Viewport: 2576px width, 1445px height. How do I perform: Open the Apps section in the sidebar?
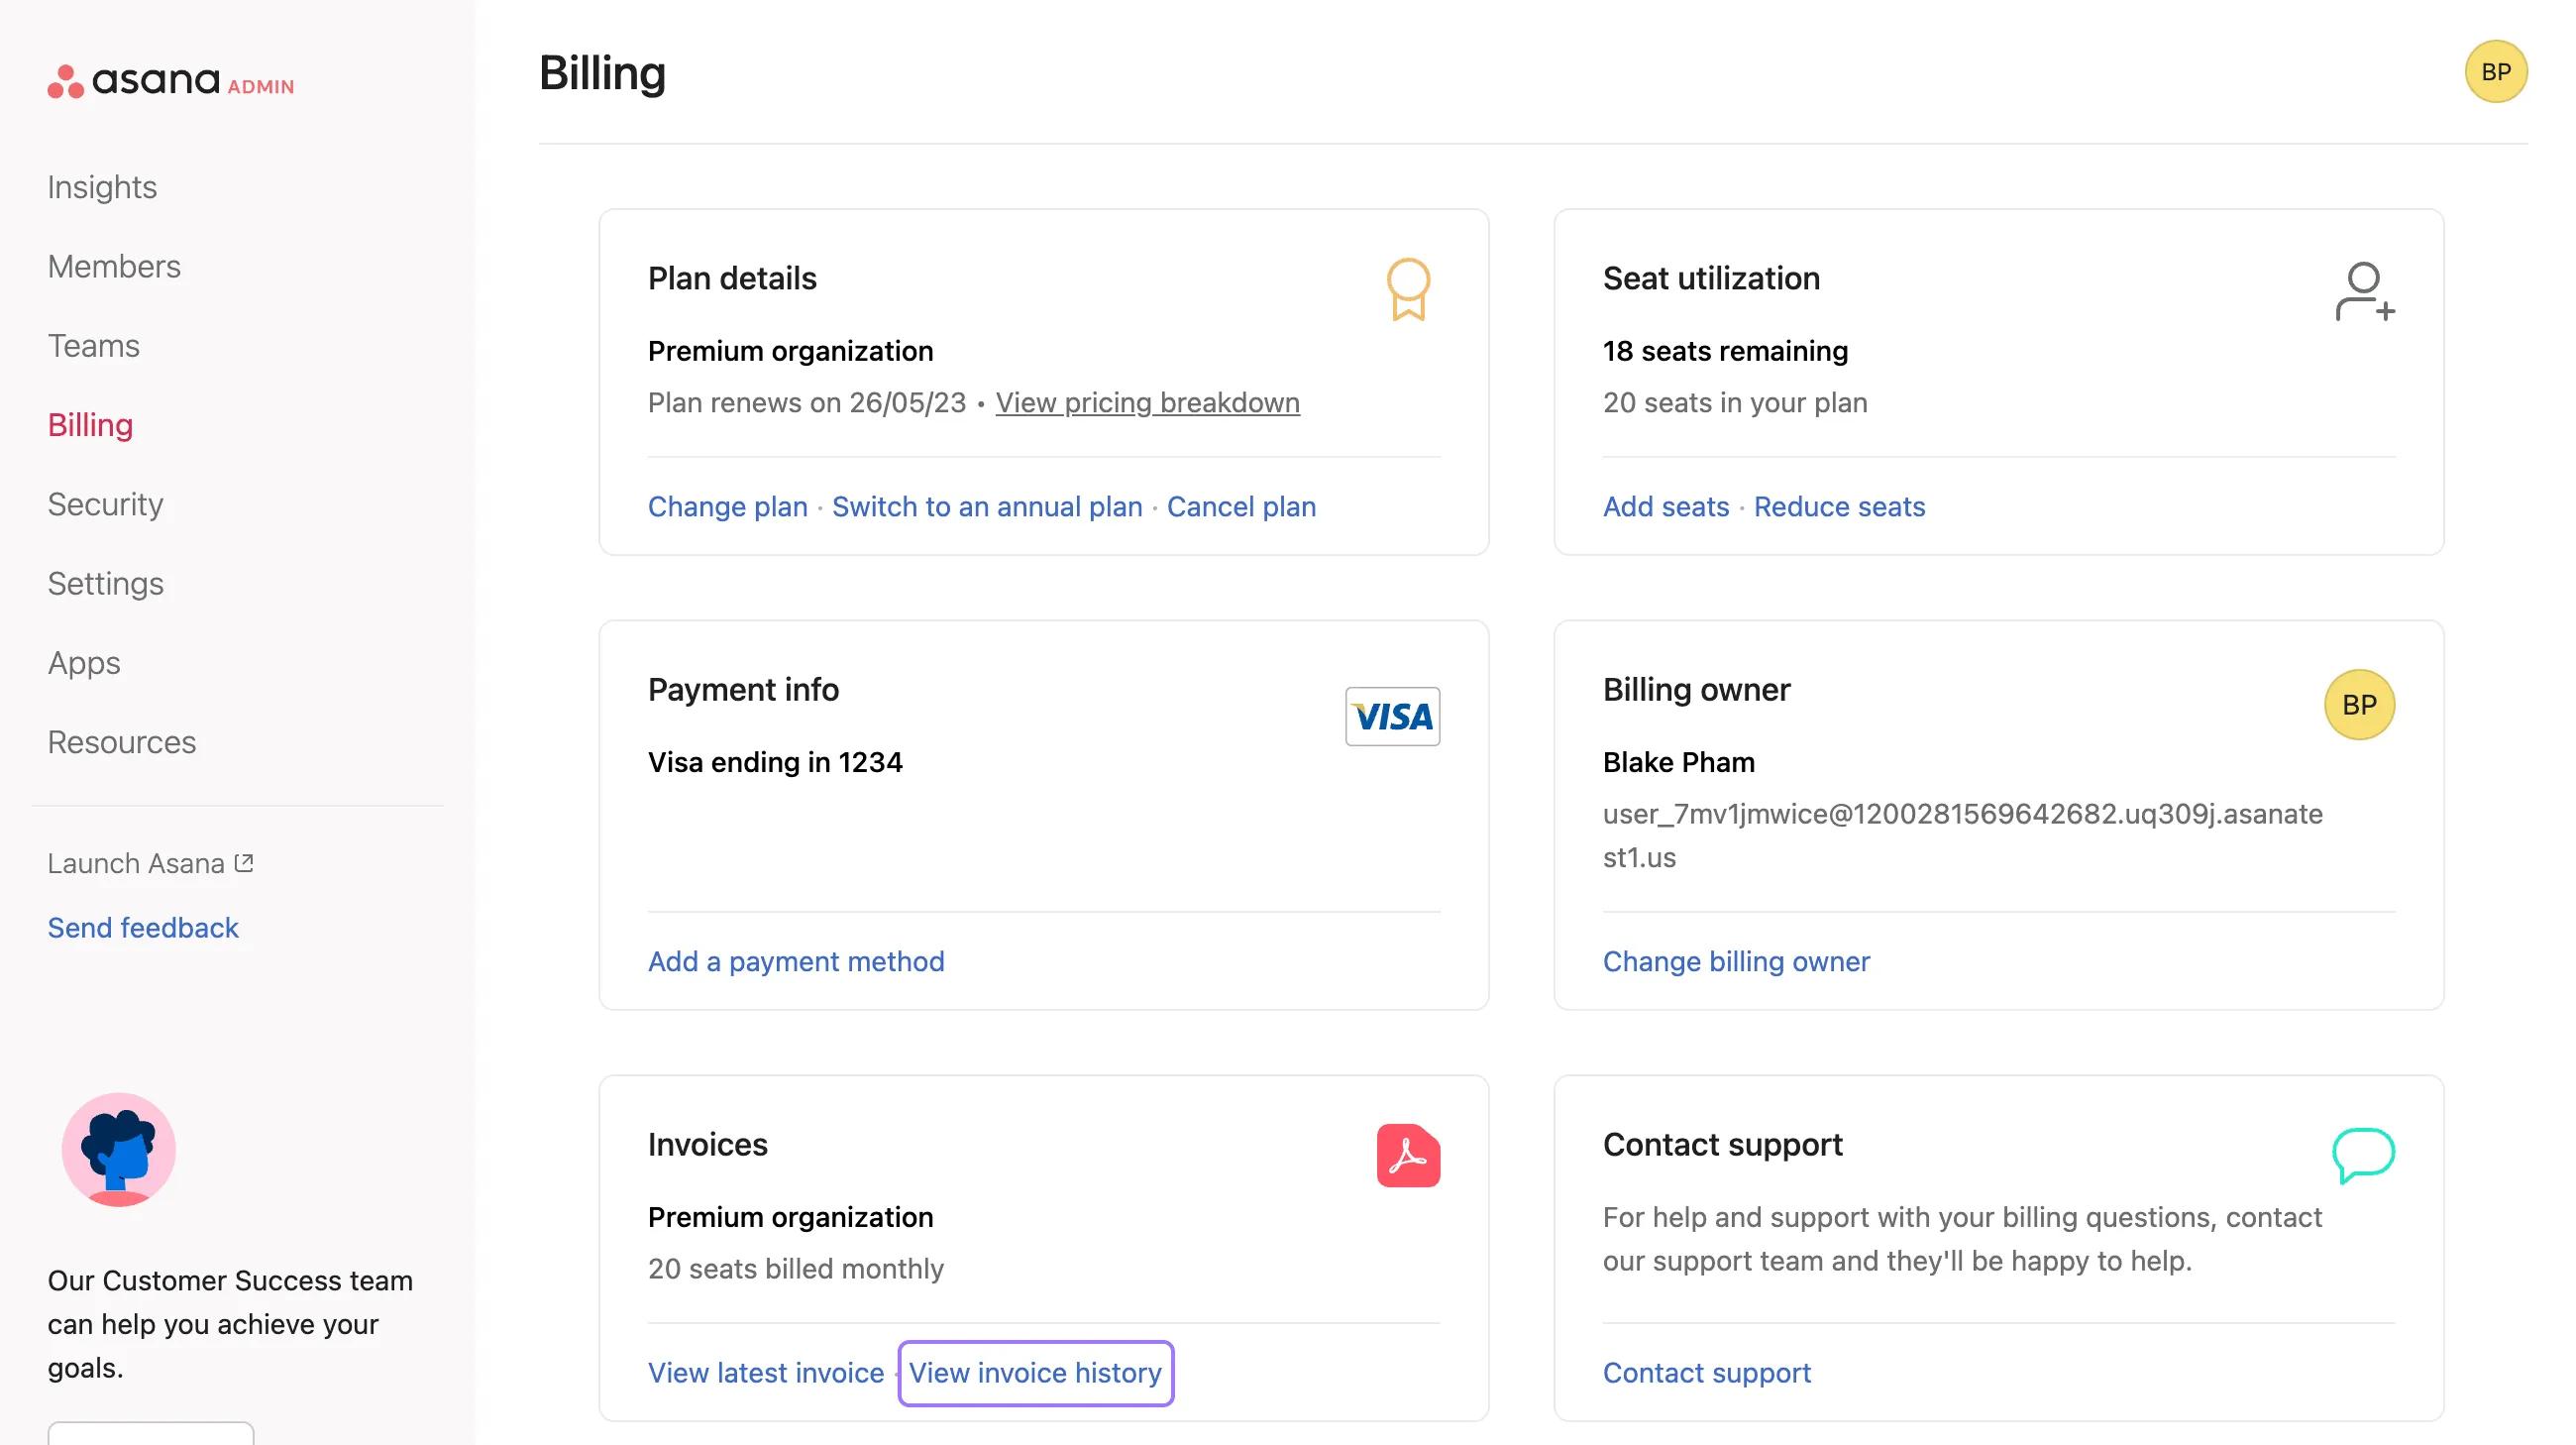tap(83, 662)
